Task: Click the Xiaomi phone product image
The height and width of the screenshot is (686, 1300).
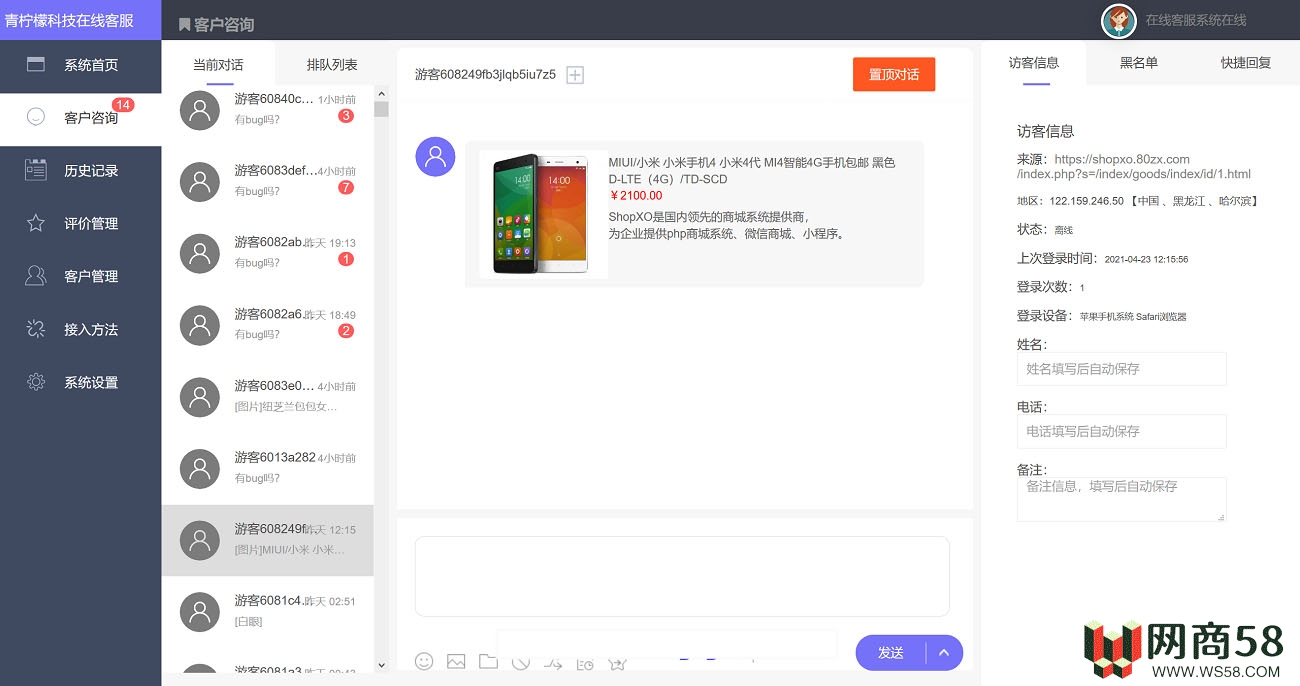Action: tap(543, 214)
